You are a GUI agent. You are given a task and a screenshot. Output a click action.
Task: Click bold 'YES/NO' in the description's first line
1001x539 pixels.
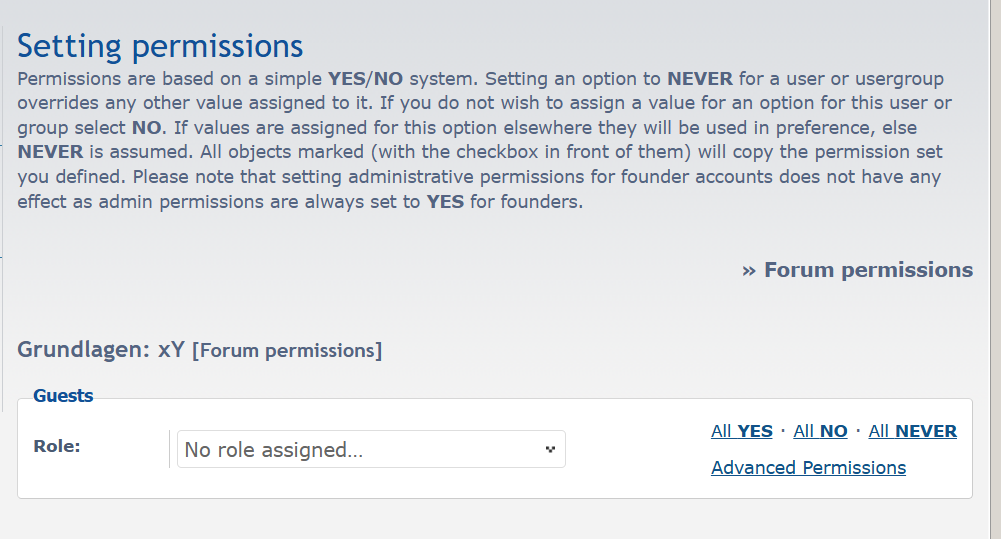(365, 78)
